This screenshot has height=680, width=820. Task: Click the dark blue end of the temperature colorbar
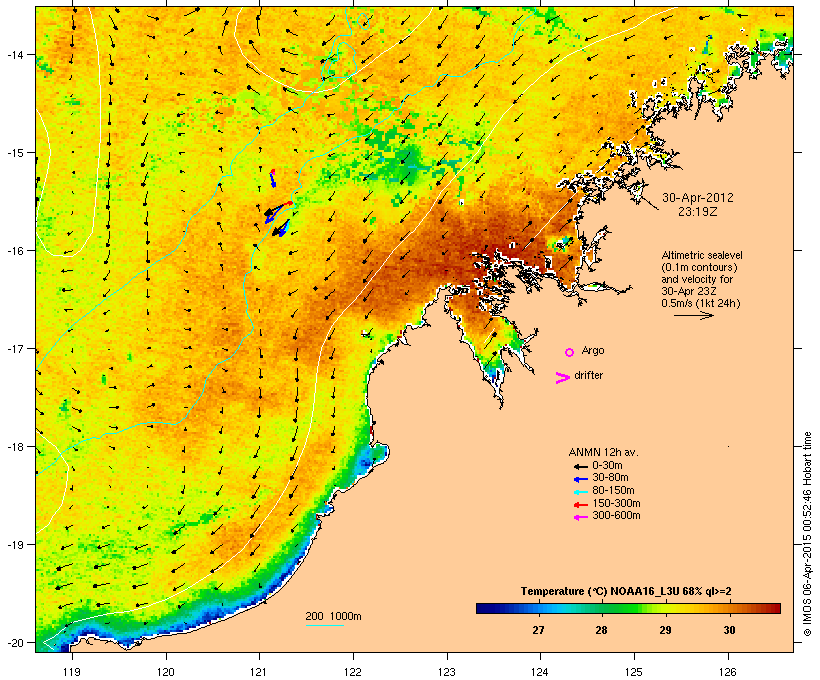point(481,608)
